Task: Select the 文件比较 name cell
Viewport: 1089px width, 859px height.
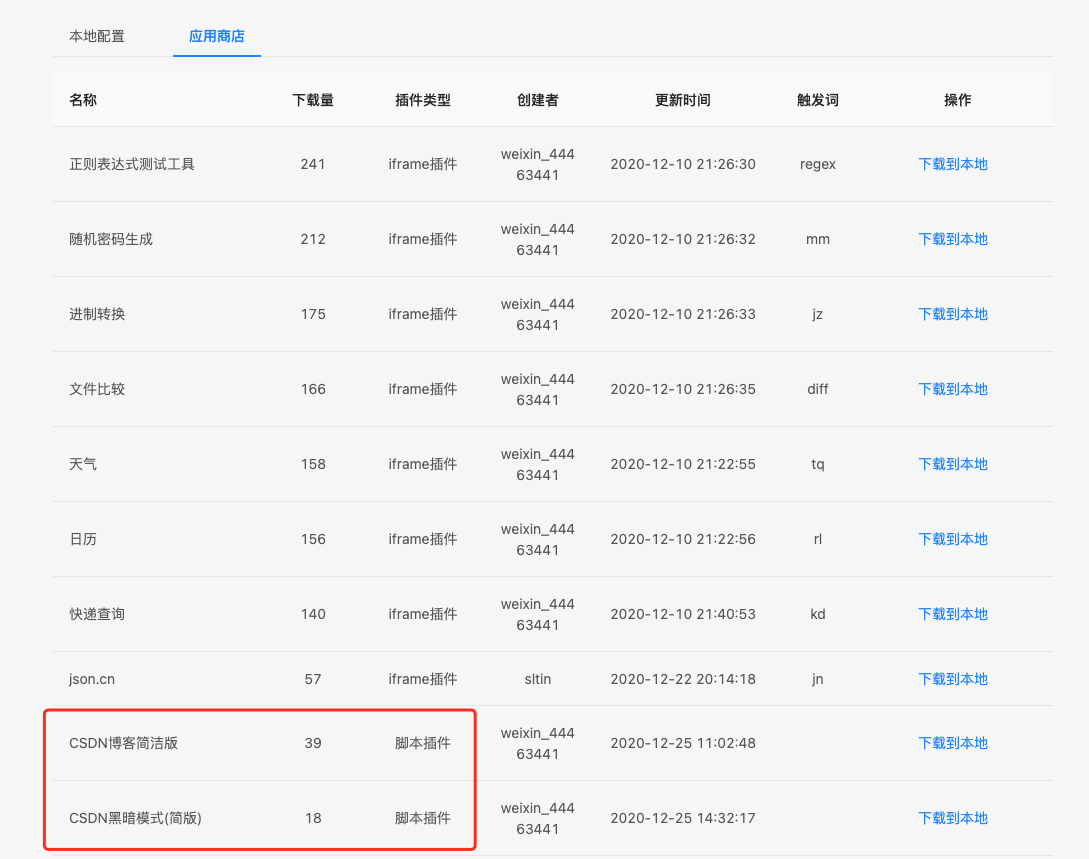Action: [x=97, y=389]
